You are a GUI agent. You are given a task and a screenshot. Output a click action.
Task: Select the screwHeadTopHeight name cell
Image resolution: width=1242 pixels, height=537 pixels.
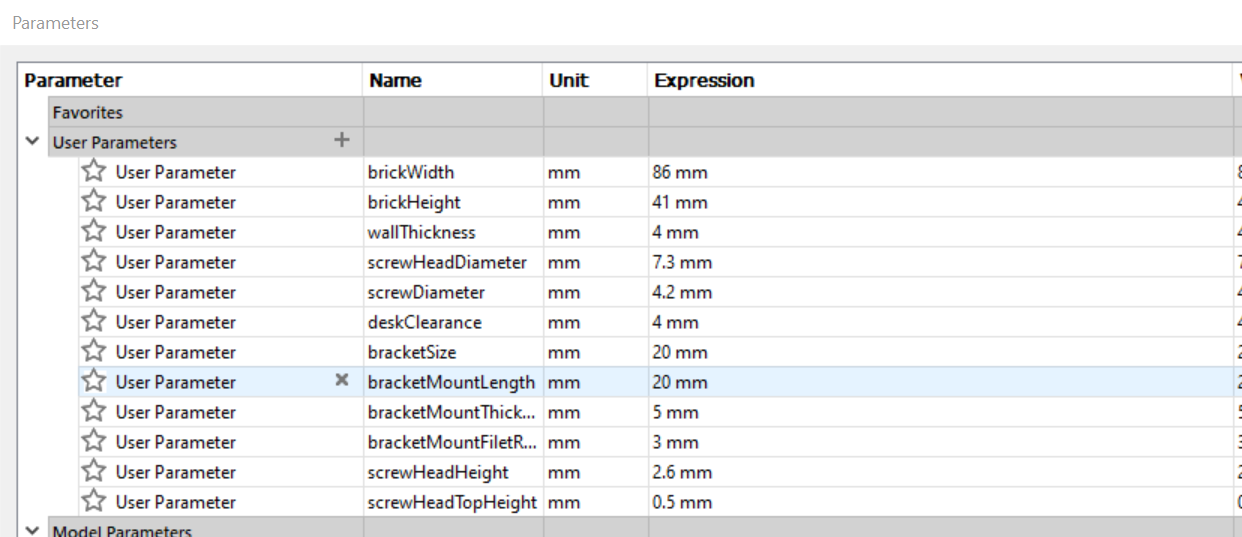[x=453, y=502]
